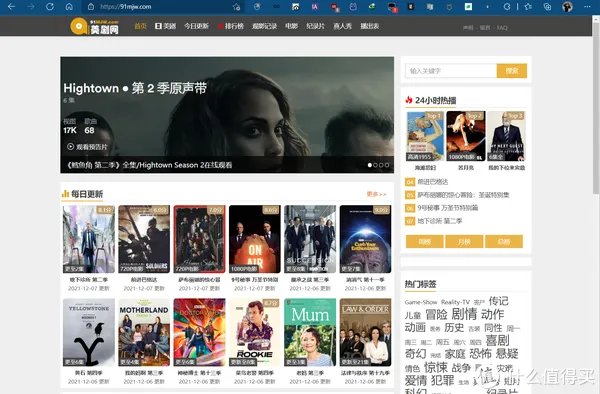Viewport: 600px width, 394px height.
Task: Click the FAQ link in the header
Action: click(502, 28)
